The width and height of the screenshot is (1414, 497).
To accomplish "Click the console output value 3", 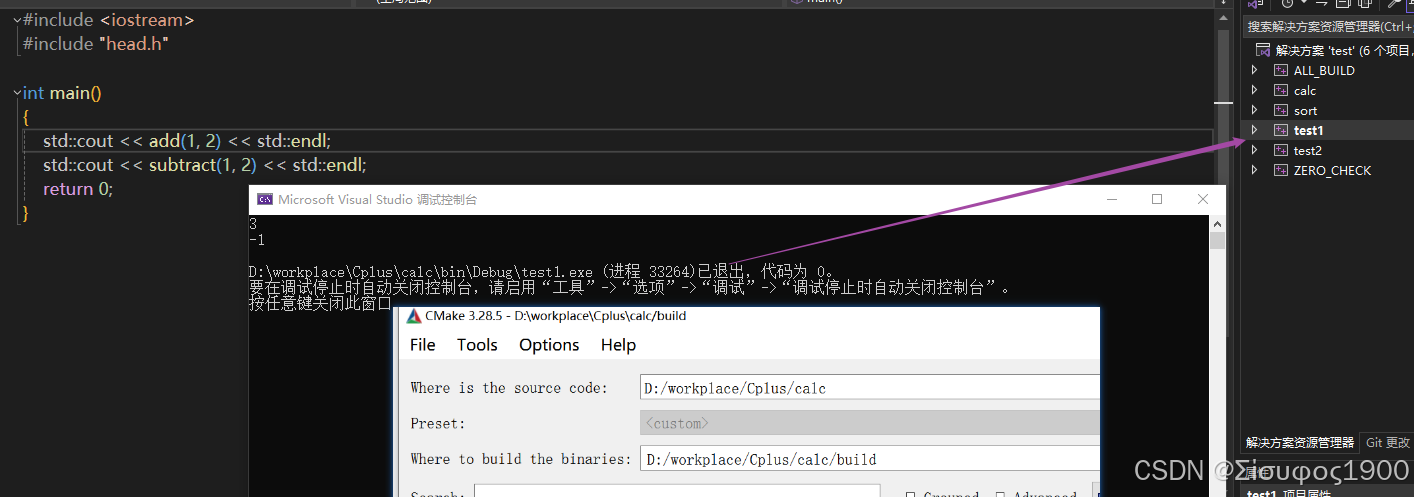I will tap(253, 224).
